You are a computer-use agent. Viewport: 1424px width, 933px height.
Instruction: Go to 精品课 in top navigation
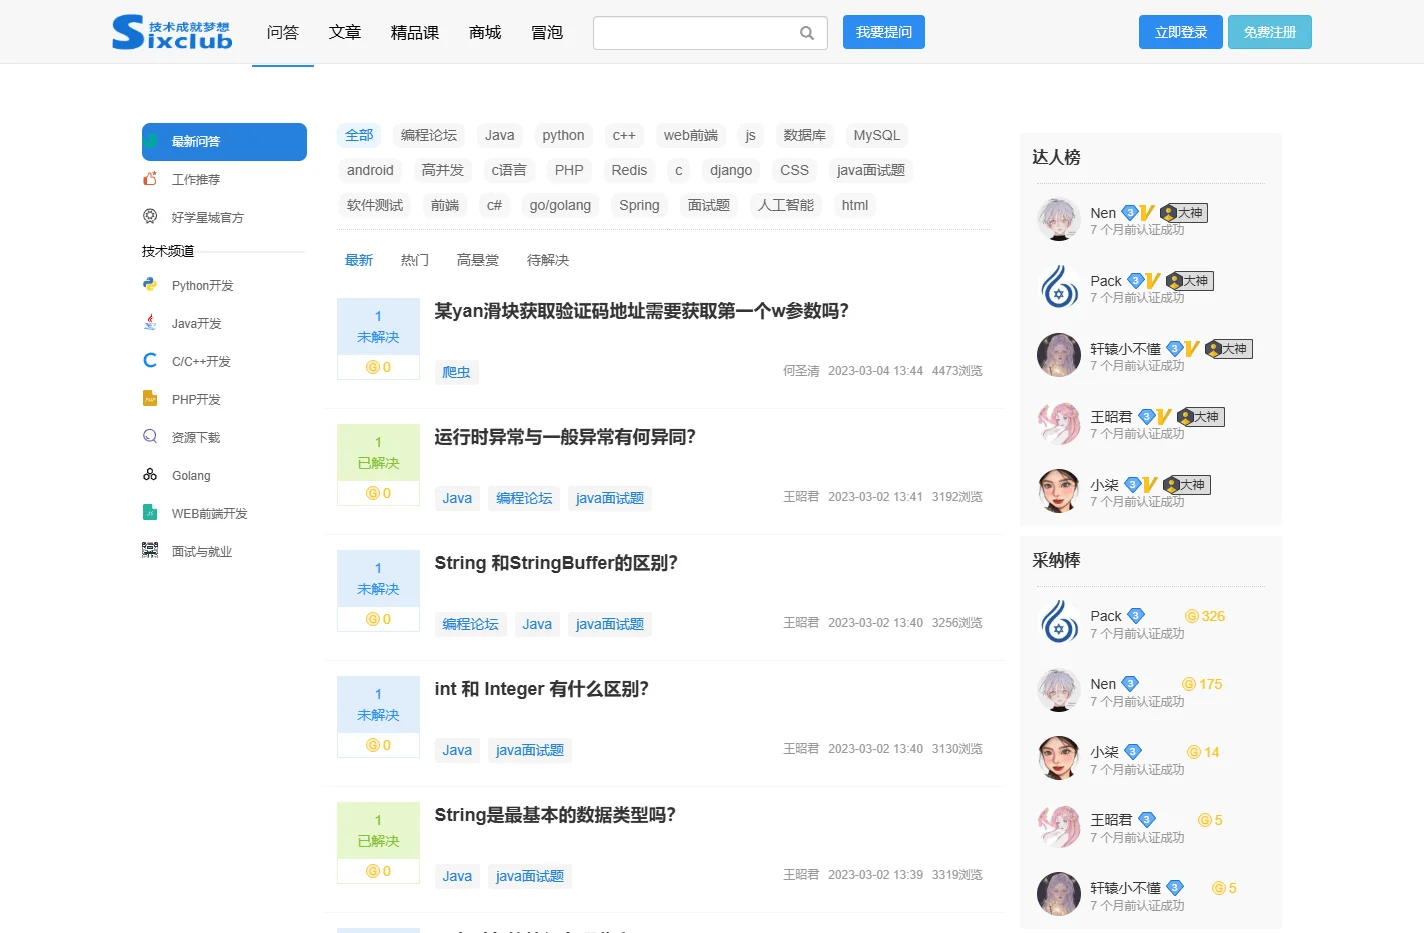click(x=415, y=33)
